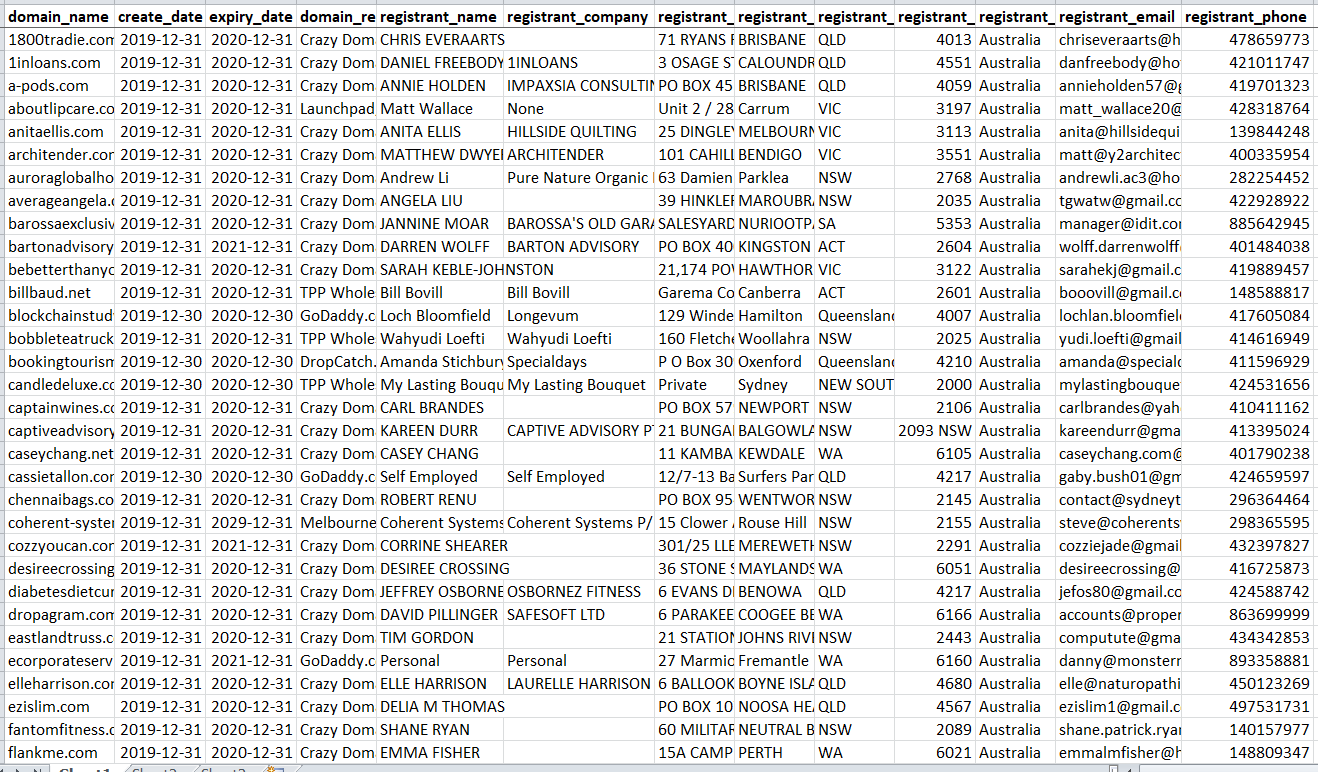Click the DropCatch. registrar cell
This screenshot has height=772, width=1318.
[x=337, y=362]
